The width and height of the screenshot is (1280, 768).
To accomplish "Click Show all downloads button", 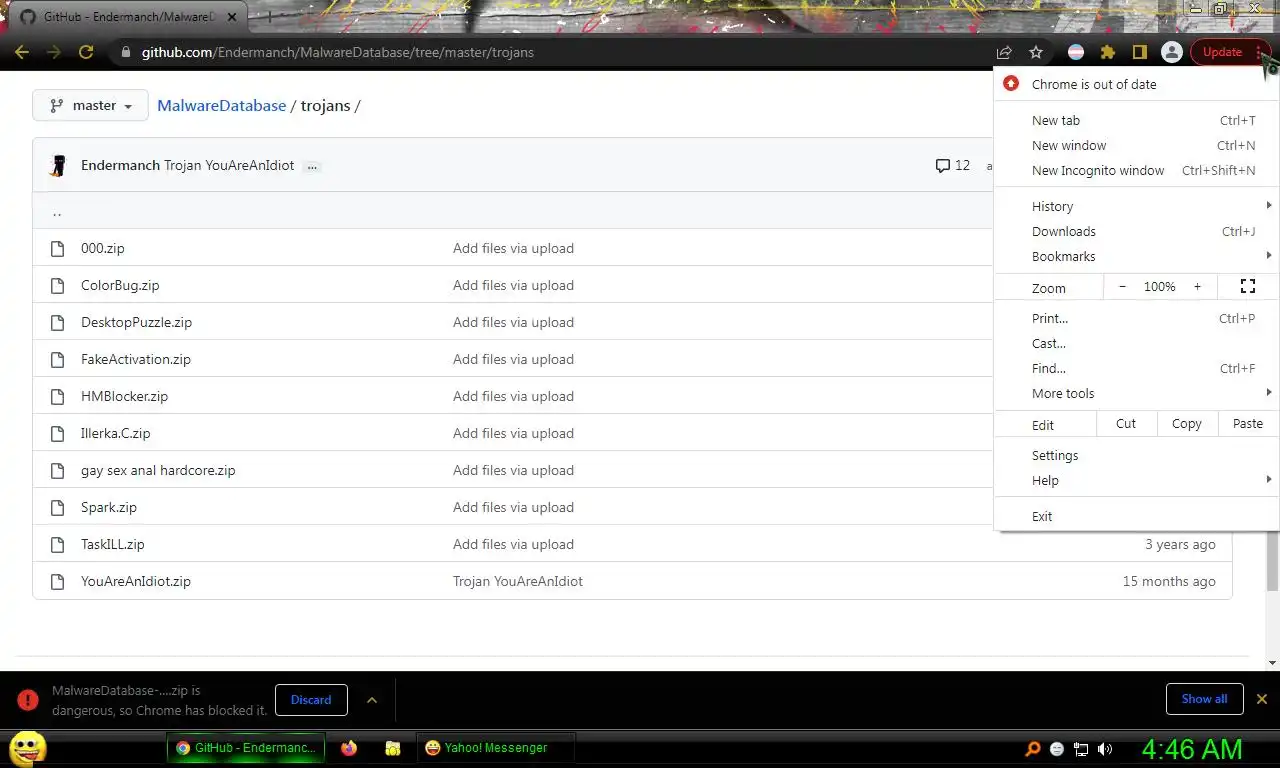I will (1204, 699).
